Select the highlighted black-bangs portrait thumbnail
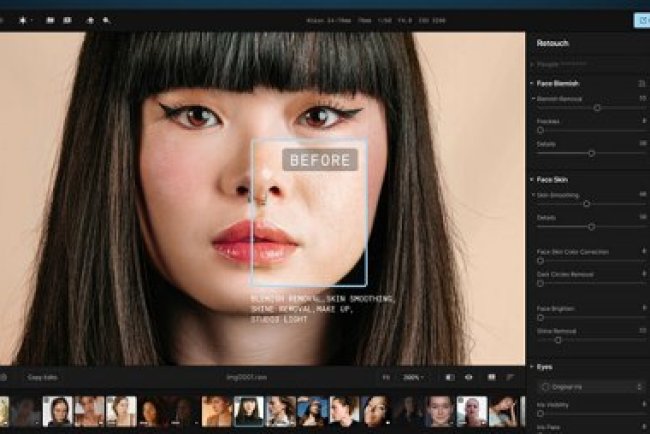Image resolution: width=650 pixels, height=434 pixels. [249, 411]
